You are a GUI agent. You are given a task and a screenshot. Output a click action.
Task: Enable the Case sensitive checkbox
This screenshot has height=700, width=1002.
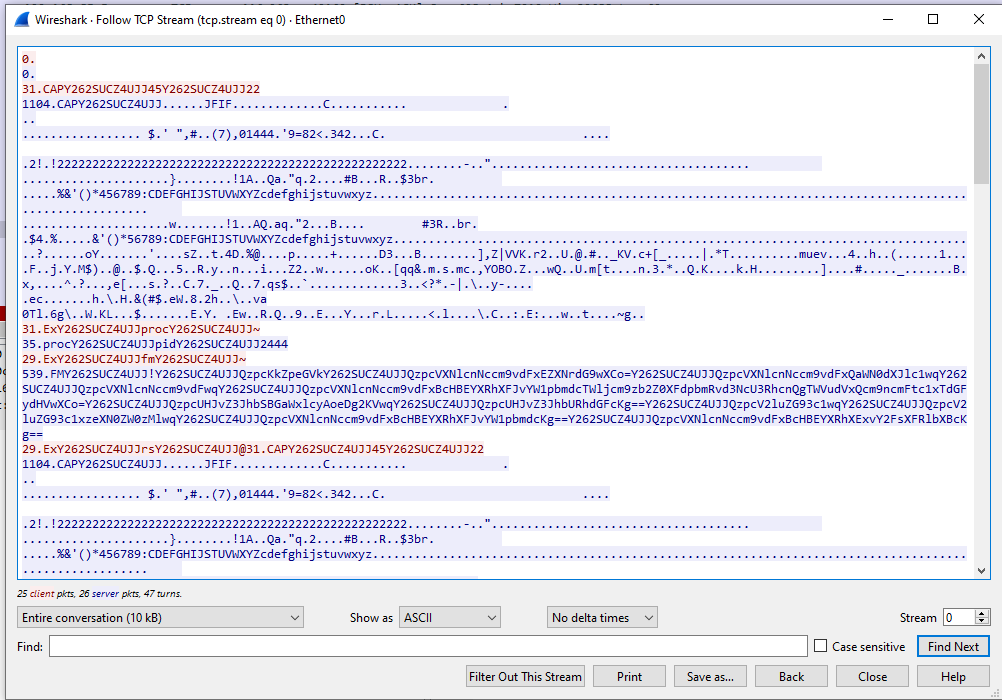pyautogui.click(x=821, y=647)
